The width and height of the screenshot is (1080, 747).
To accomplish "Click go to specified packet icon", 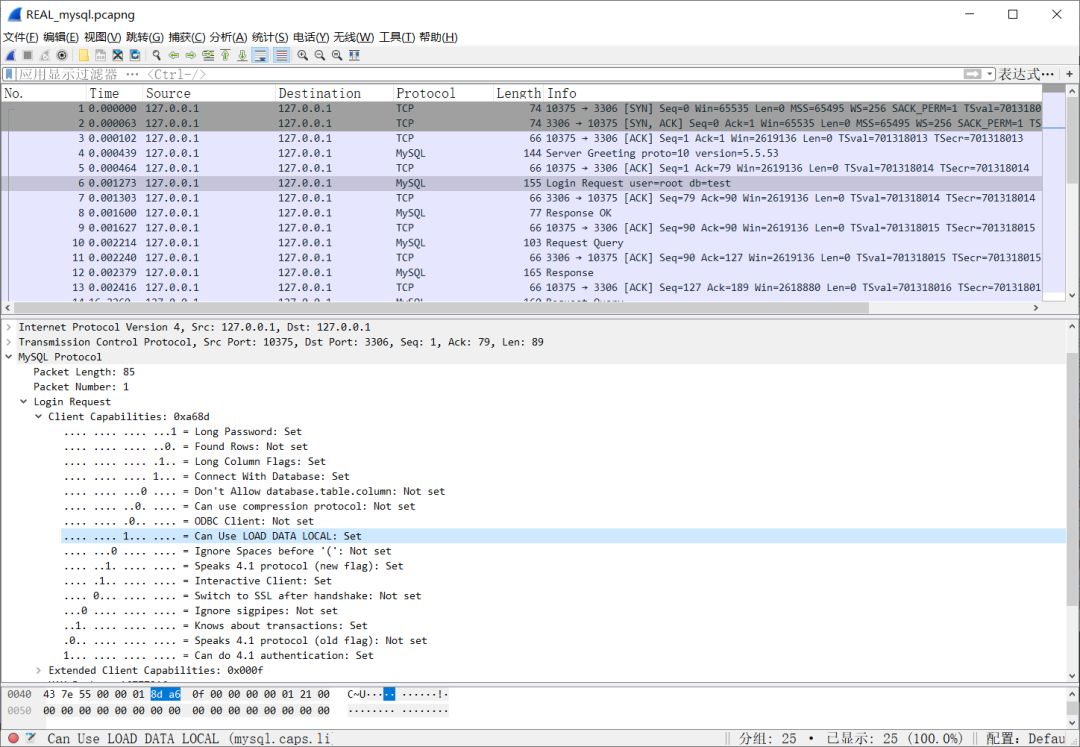I will [208, 56].
